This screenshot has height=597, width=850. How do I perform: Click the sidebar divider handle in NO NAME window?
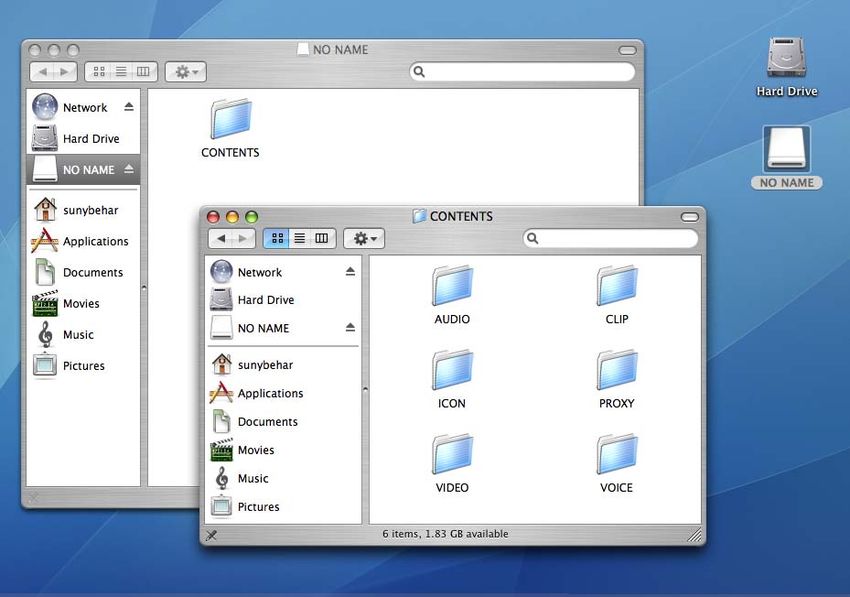pyautogui.click(x=144, y=287)
